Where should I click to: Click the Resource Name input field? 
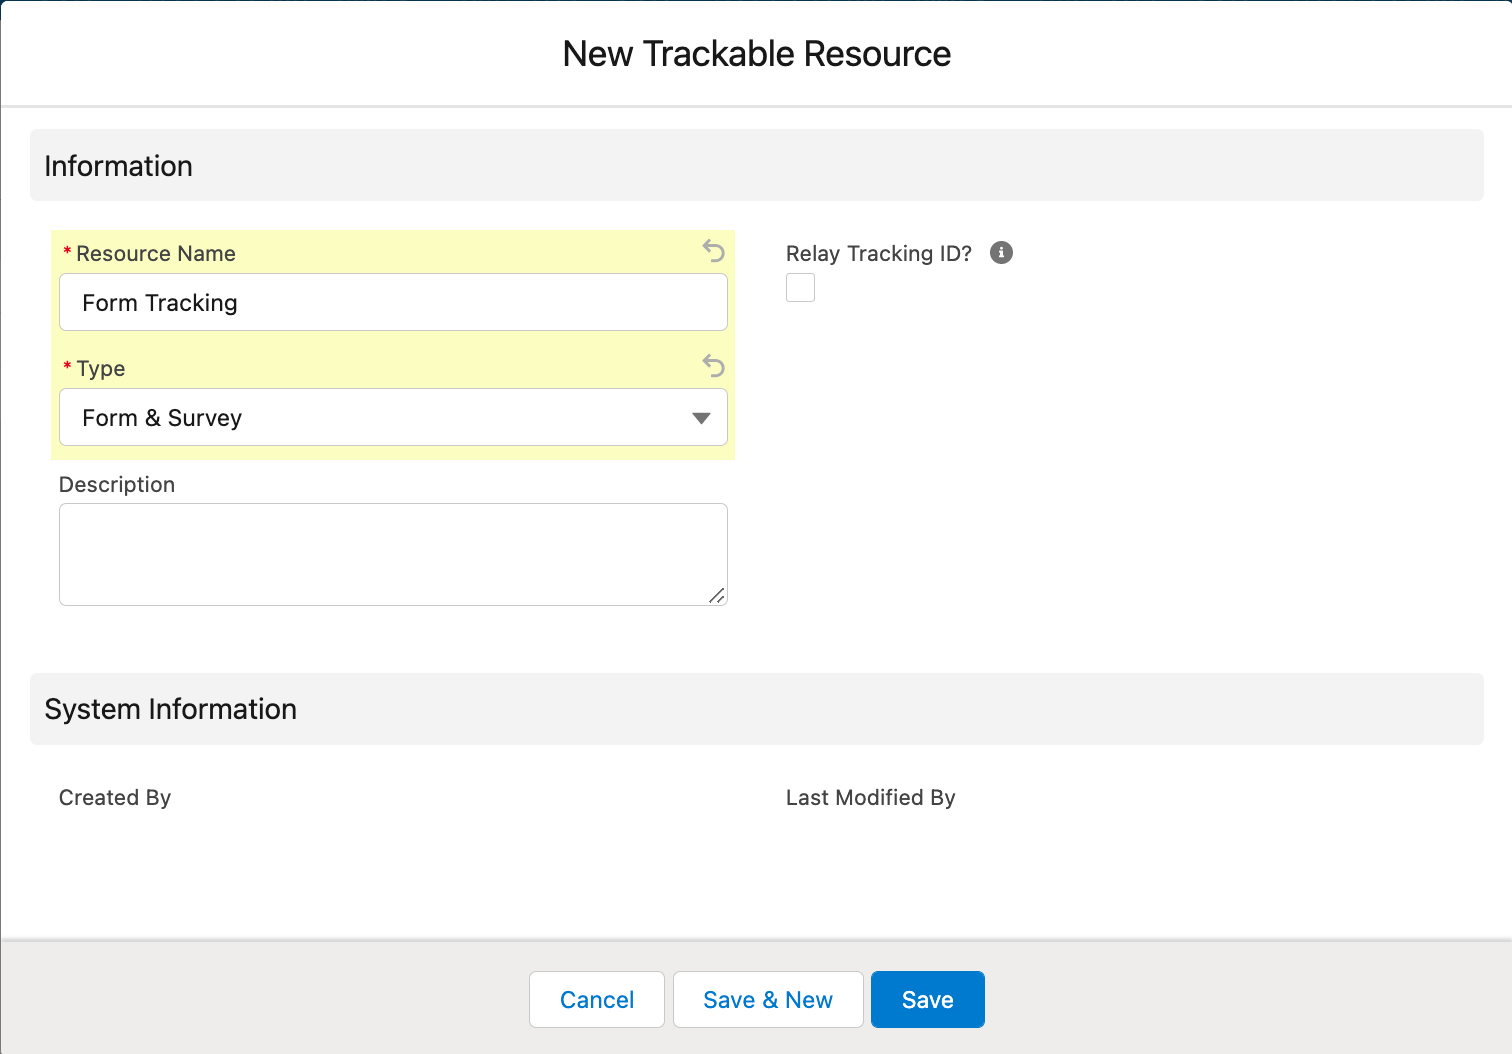click(393, 302)
